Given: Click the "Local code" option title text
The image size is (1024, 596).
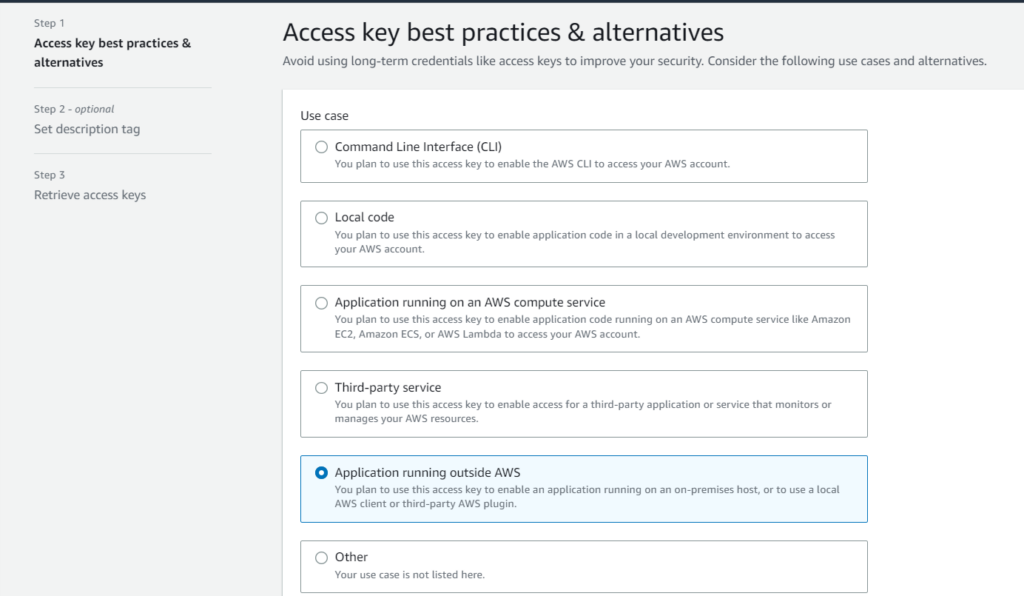Looking at the screenshot, I should pyautogui.click(x=364, y=218).
